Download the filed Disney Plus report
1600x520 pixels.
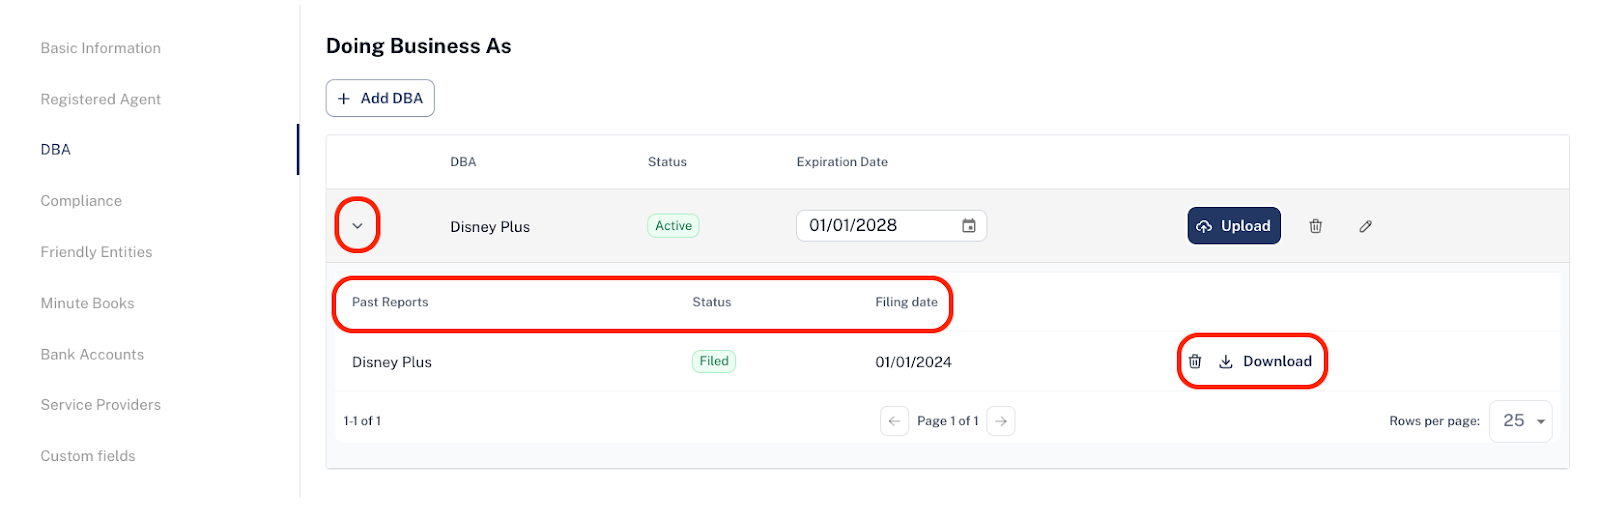(x=1265, y=362)
